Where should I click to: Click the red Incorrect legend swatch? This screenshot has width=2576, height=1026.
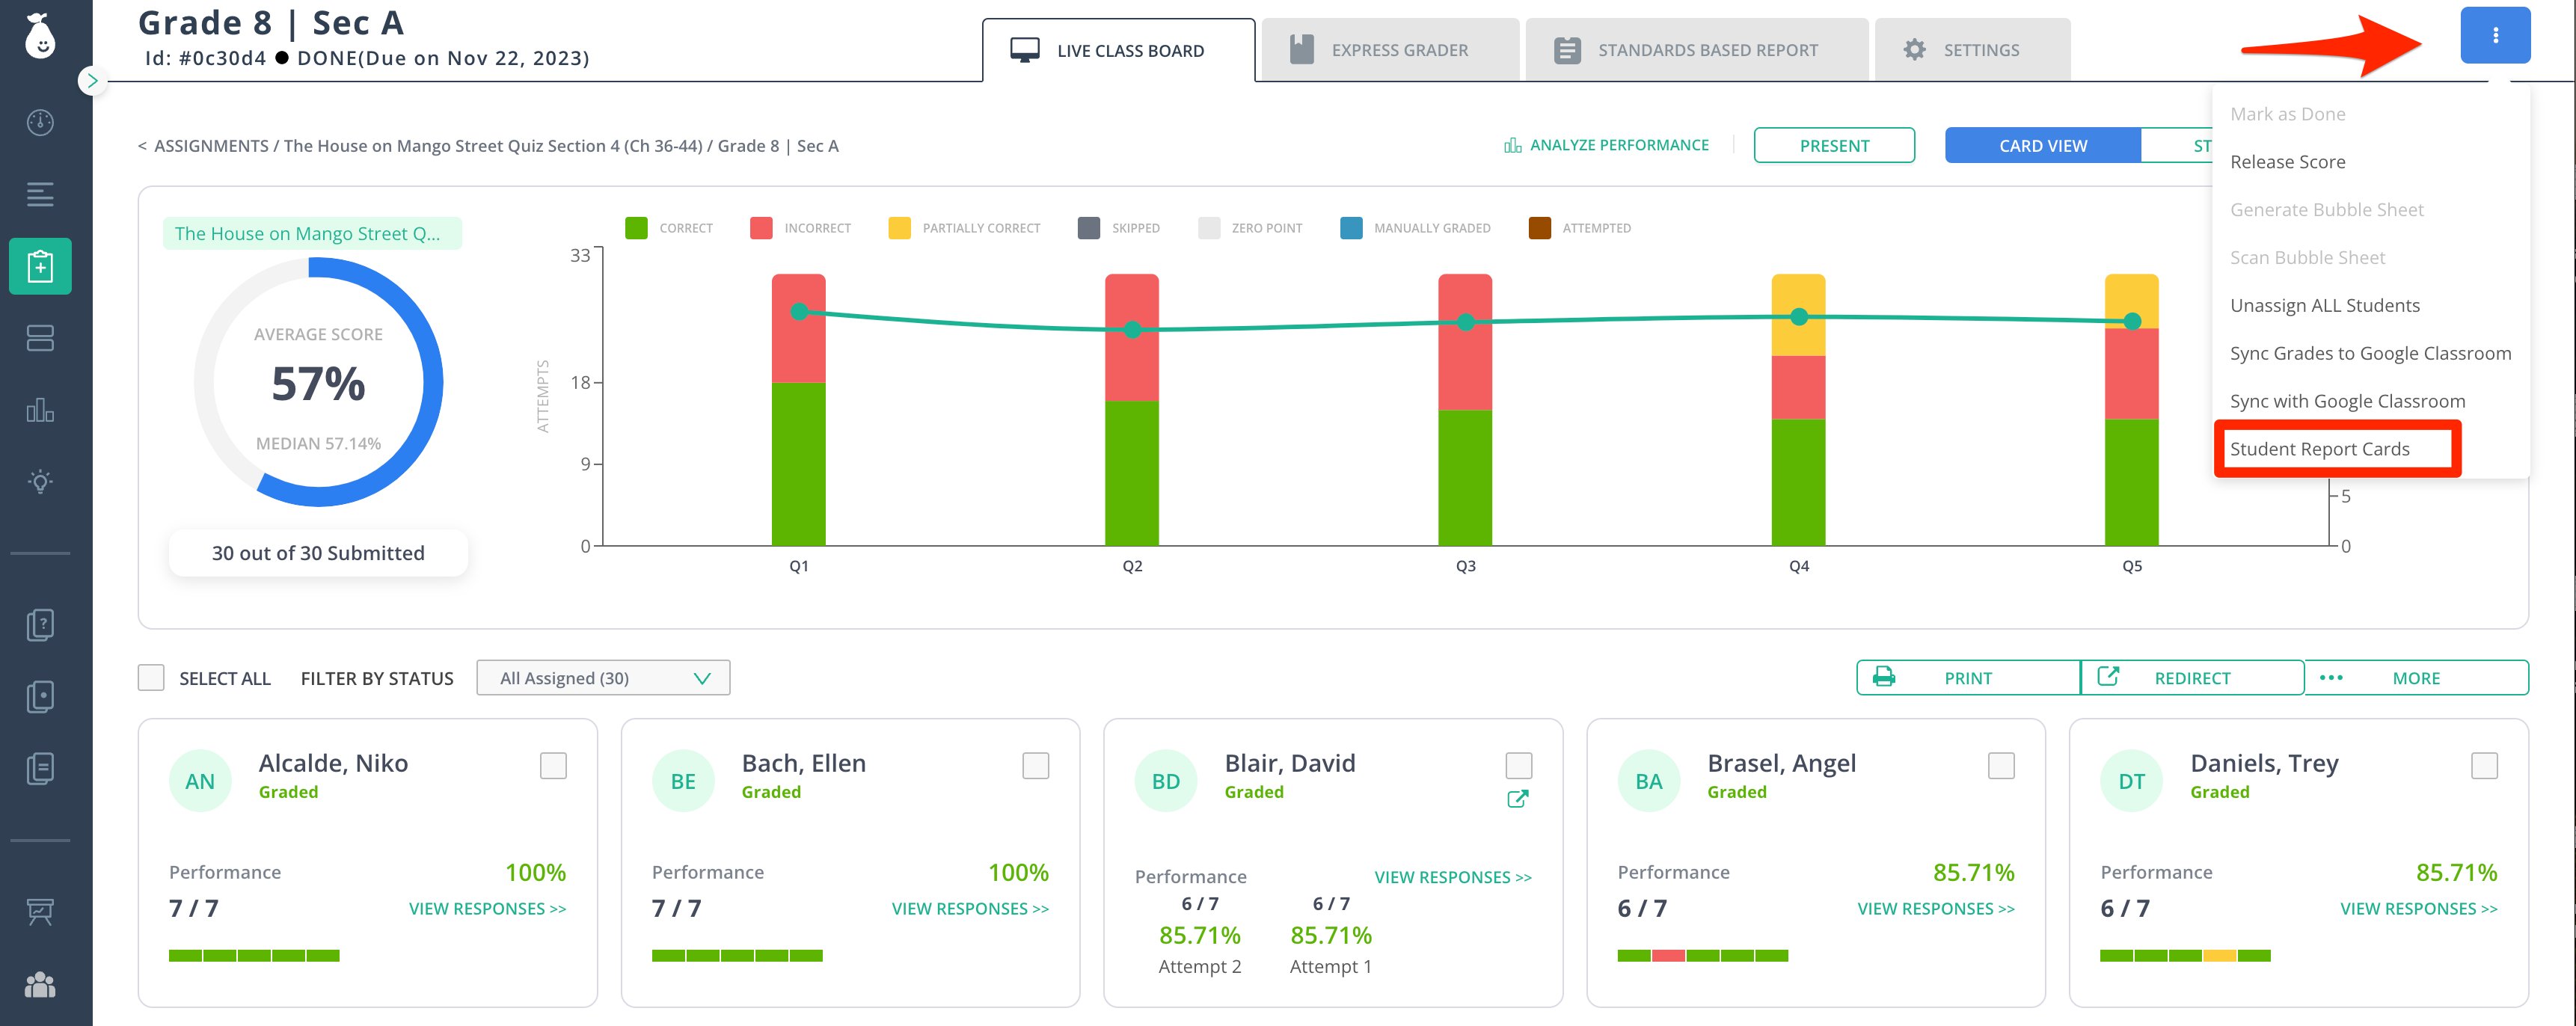pos(761,228)
